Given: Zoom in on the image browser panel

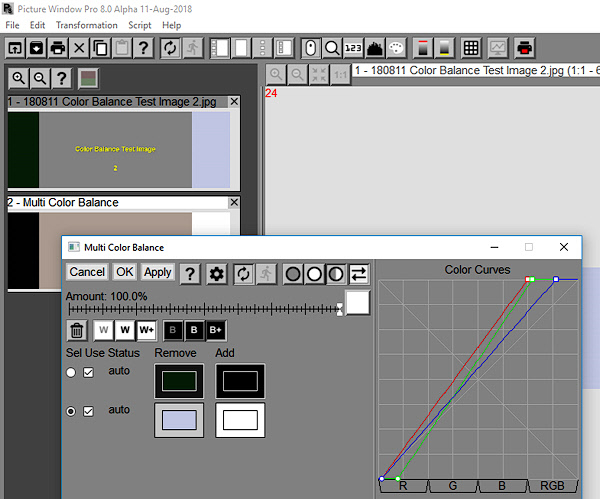Looking at the screenshot, I should 18,78.
